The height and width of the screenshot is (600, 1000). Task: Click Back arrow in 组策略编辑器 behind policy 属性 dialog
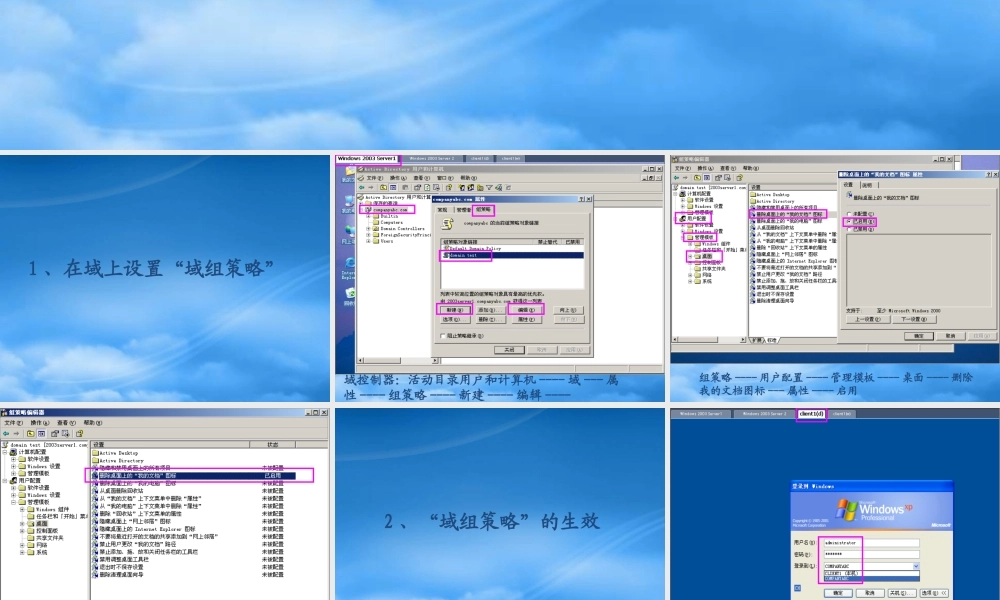point(677,178)
